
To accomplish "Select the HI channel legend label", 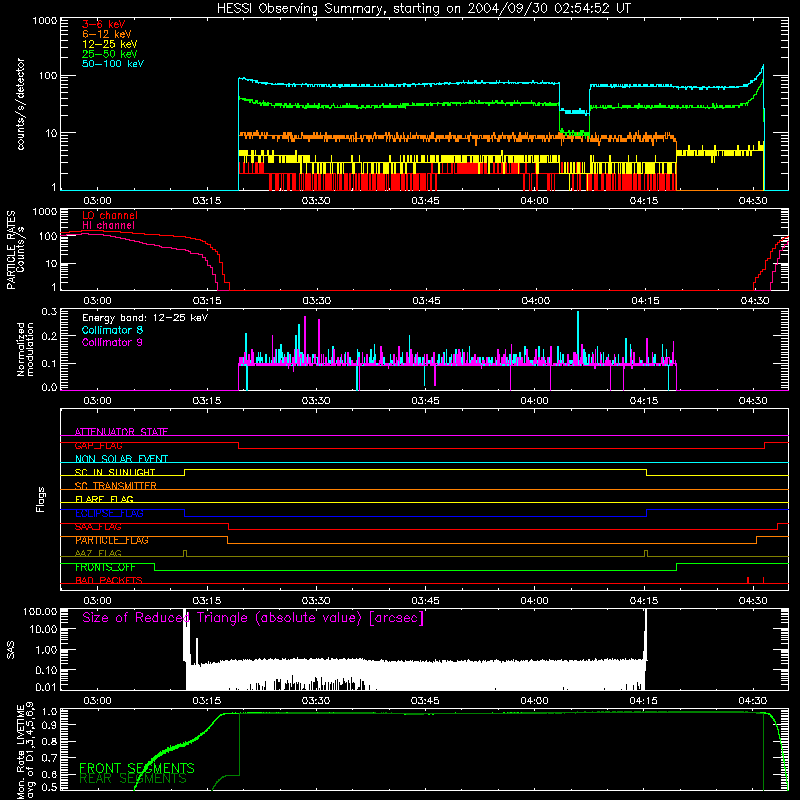I will coord(108,226).
